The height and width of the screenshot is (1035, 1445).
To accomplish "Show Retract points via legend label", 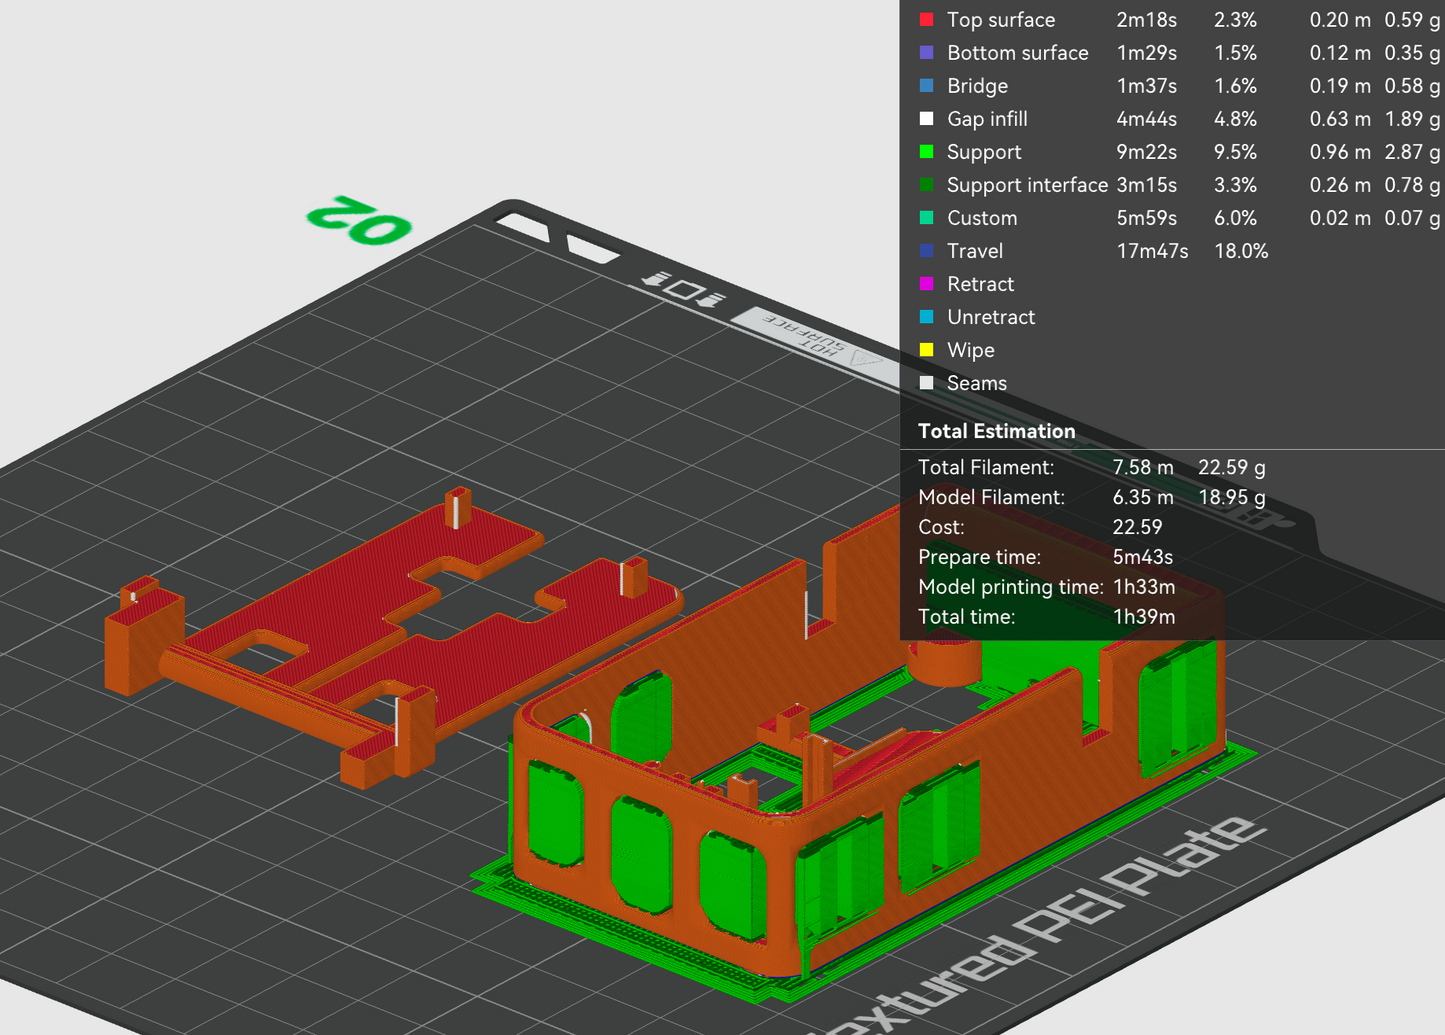I will coord(981,284).
